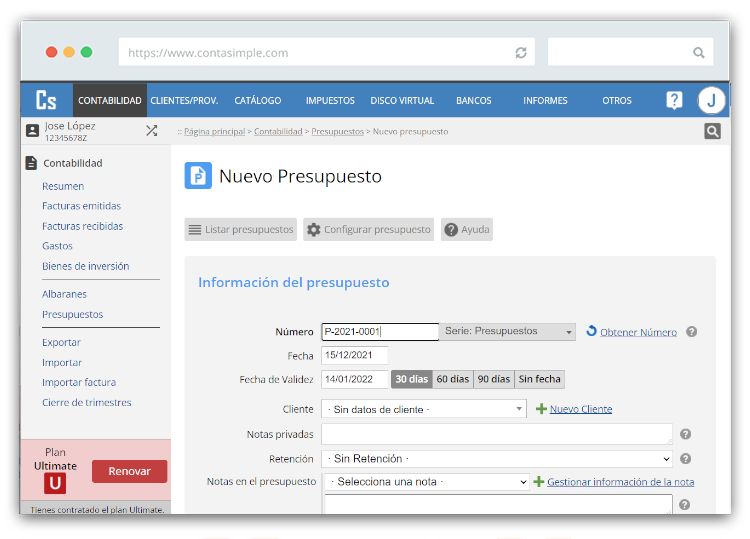Open Facturas emitidas in the sidebar
This screenshot has width=750, height=539.
click(81, 206)
